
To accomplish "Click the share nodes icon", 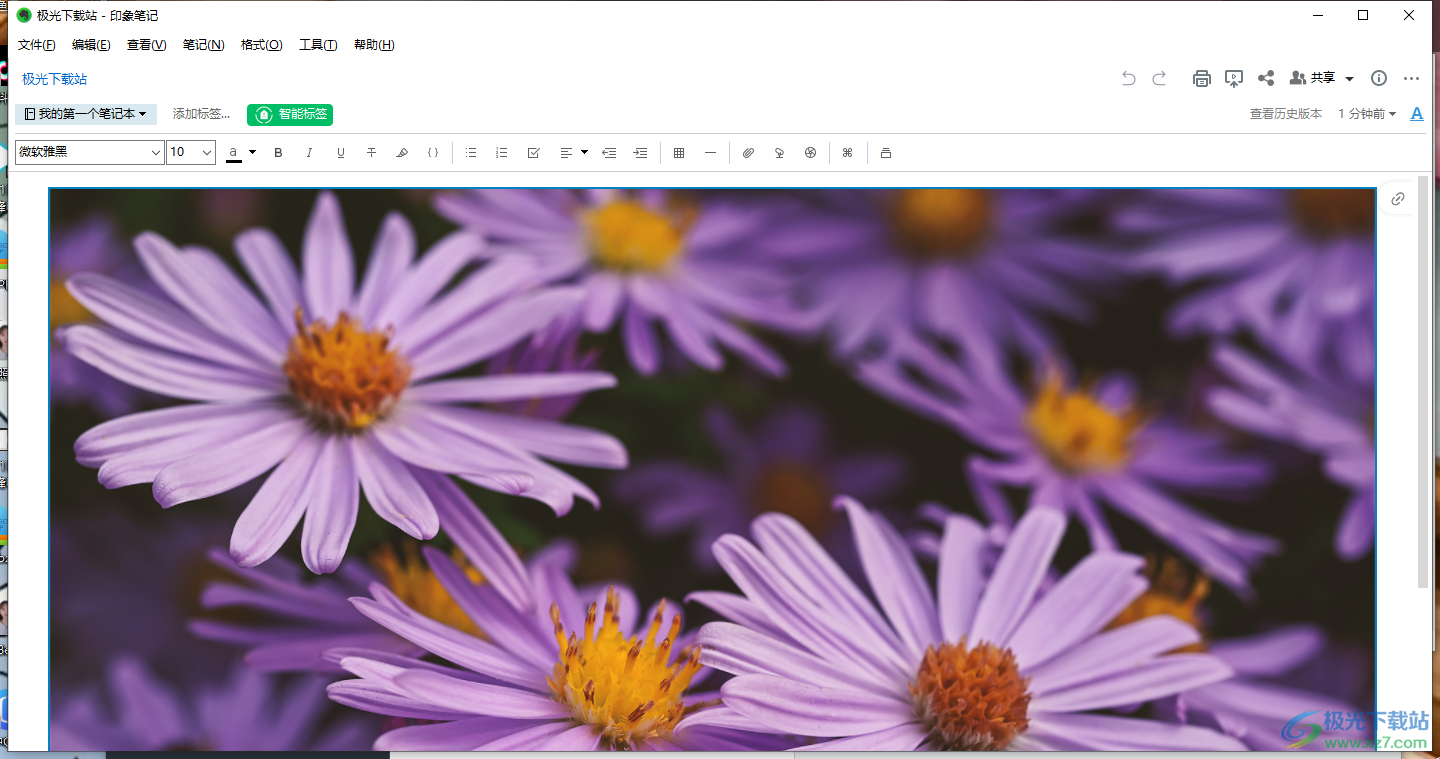I will pos(1266,78).
